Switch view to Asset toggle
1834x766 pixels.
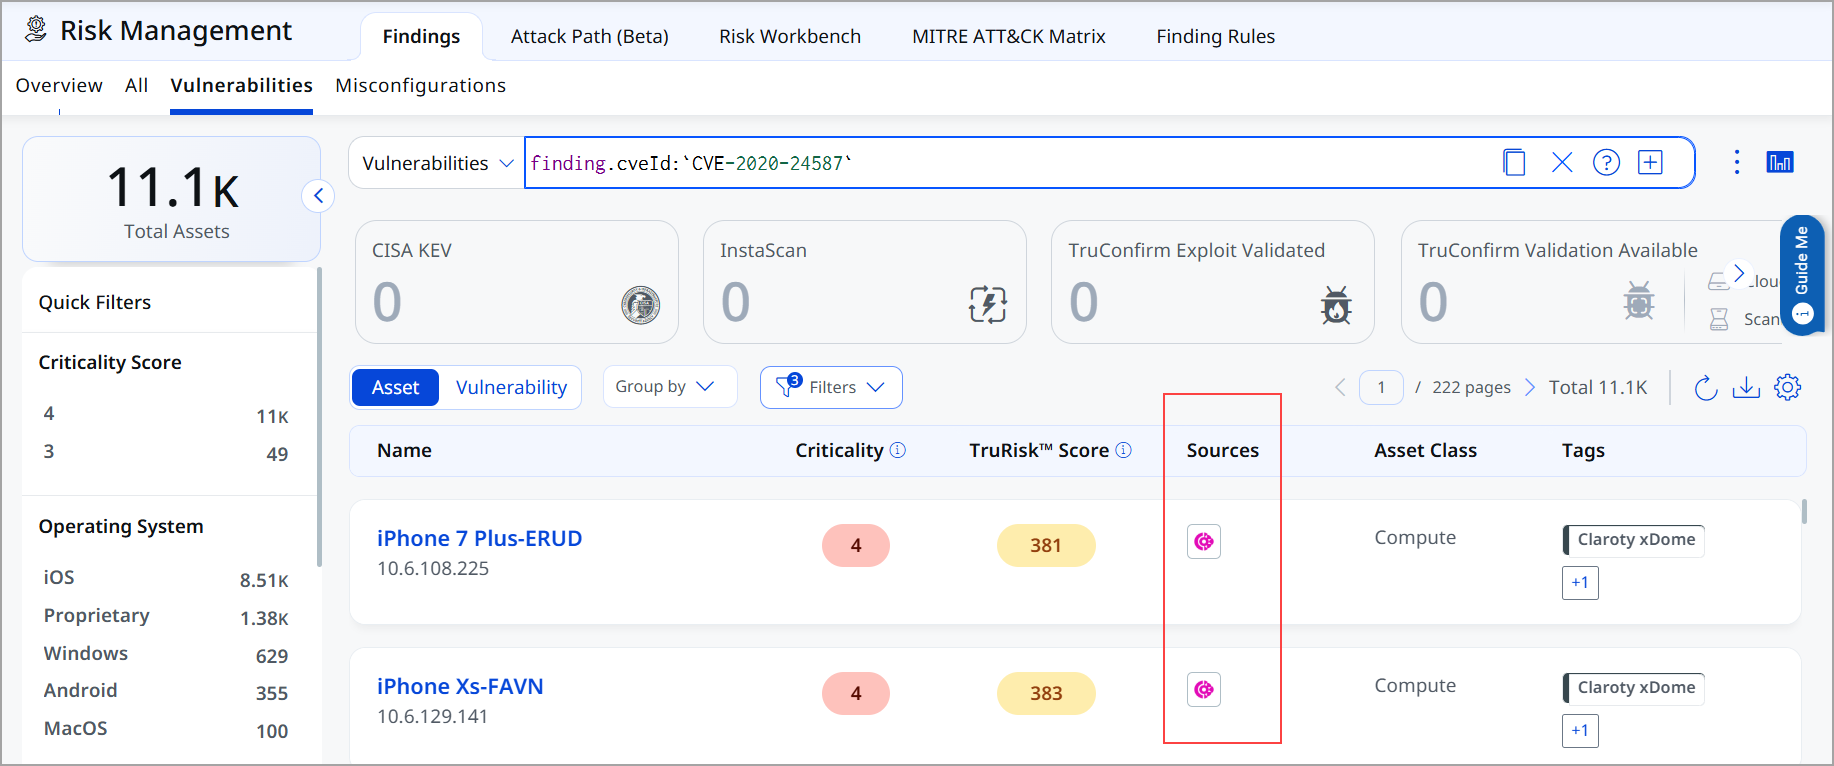pyautogui.click(x=395, y=387)
